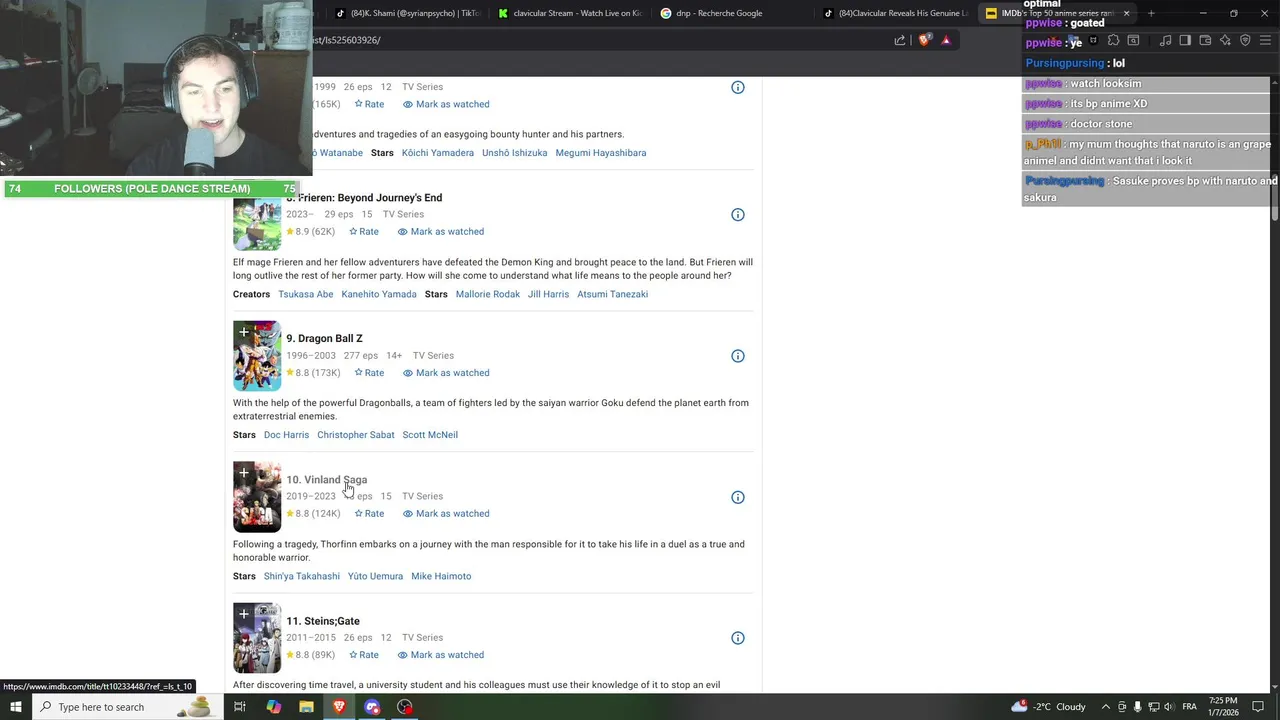Click in Windows search box
The width and height of the screenshot is (1280, 720).
point(129,707)
